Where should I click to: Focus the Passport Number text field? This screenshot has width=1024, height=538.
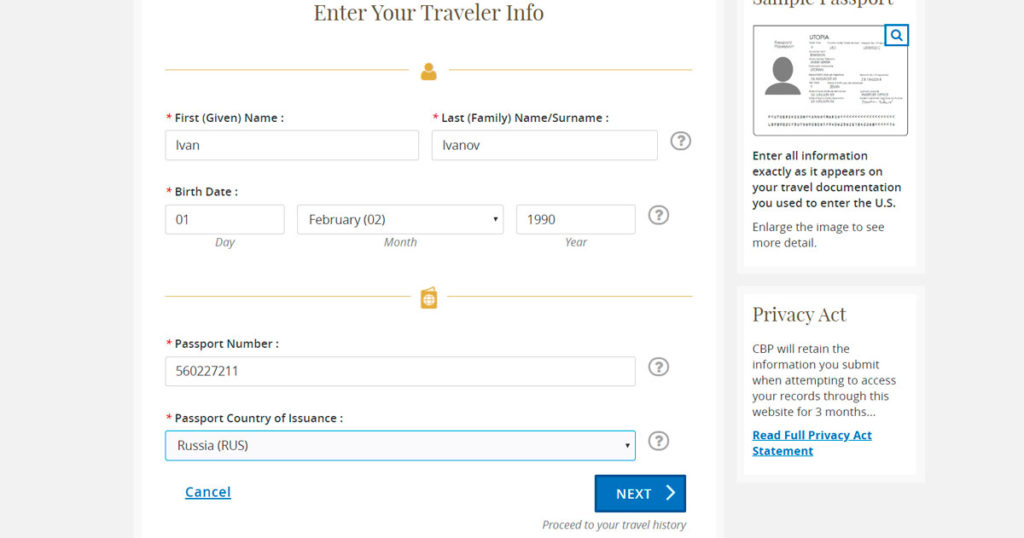(x=400, y=372)
